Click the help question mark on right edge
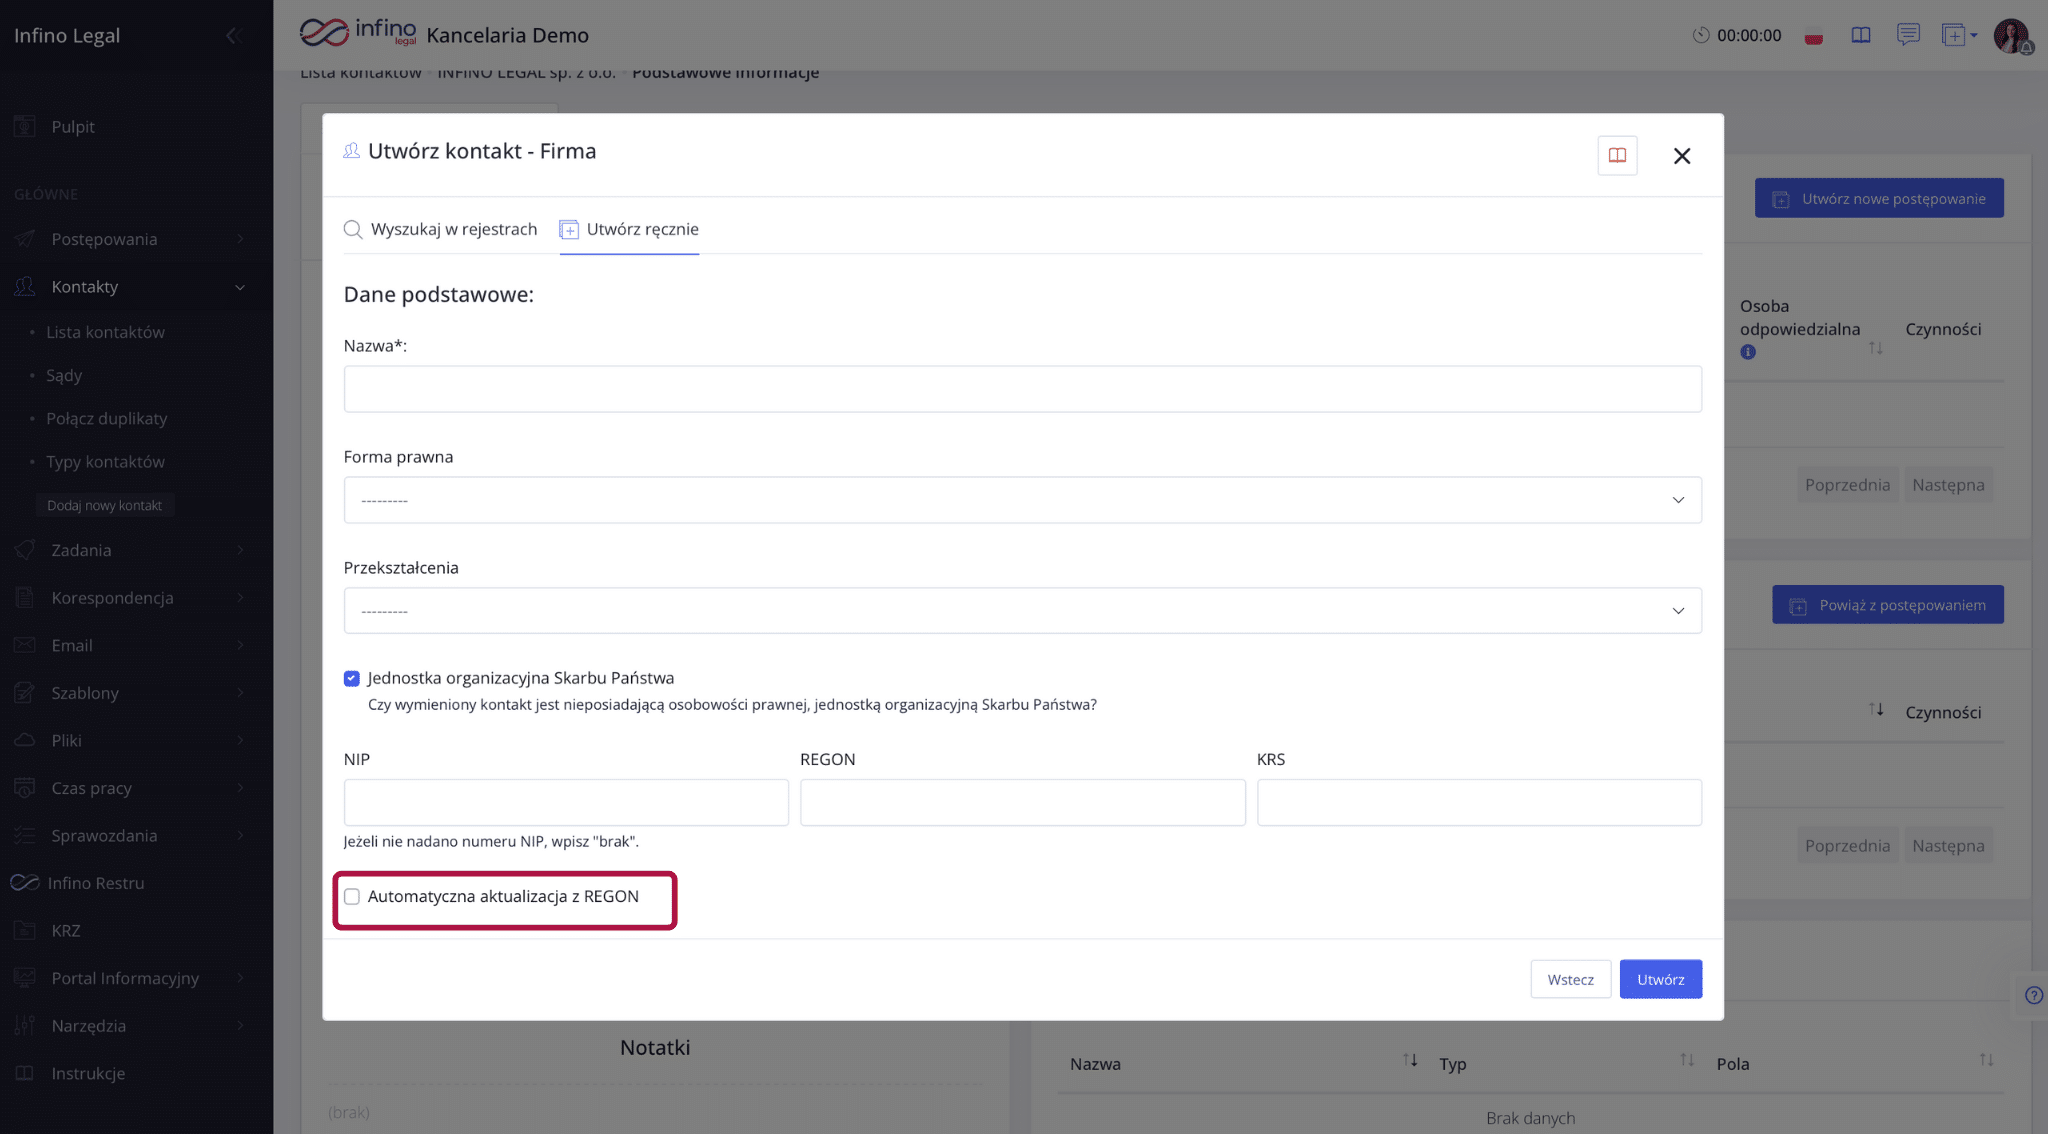The height and width of the screenshot is (1134, 2048). 2033,995
